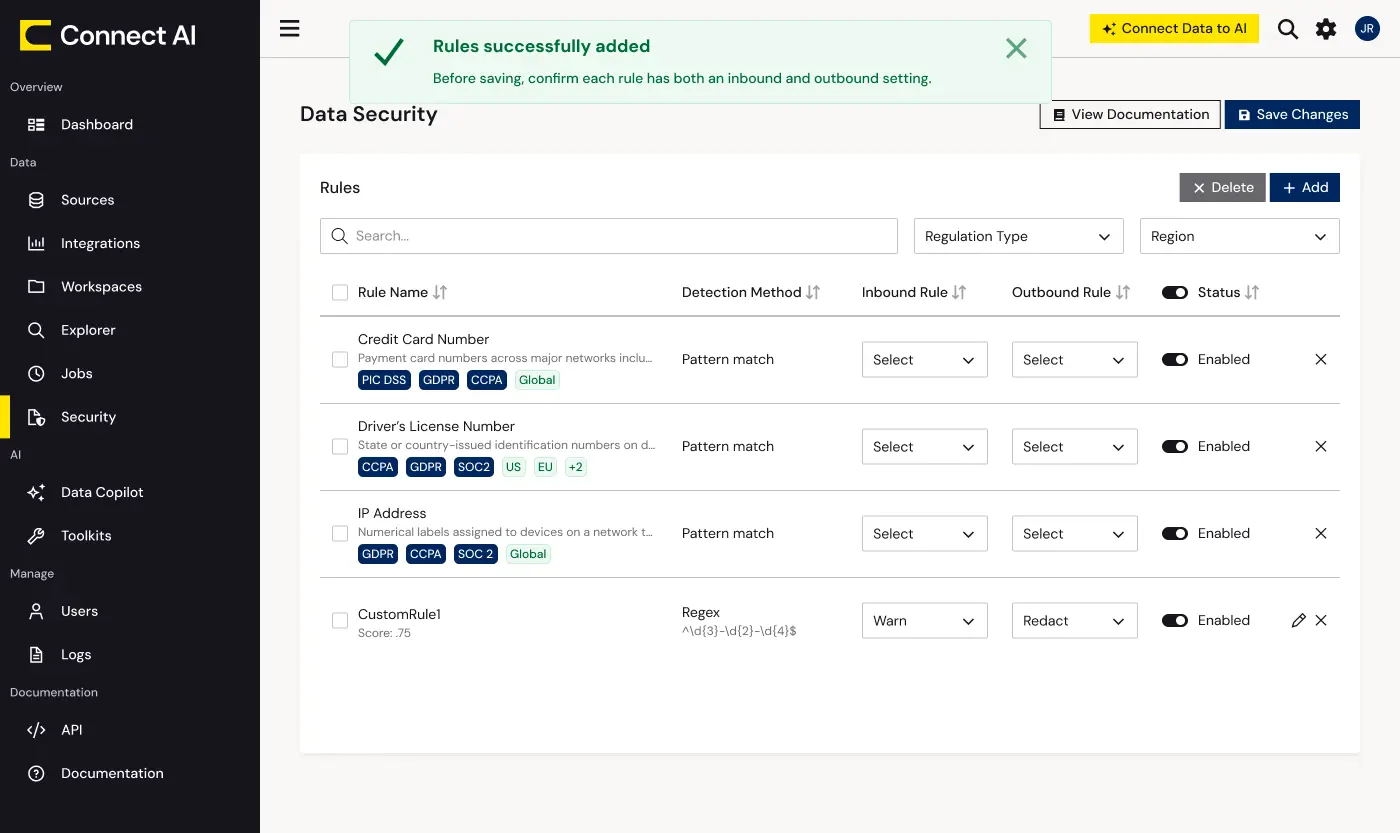This screenshot has height=833, width=1400.
Task: Sort by Rule Name arrows
Action: point(440,292)
